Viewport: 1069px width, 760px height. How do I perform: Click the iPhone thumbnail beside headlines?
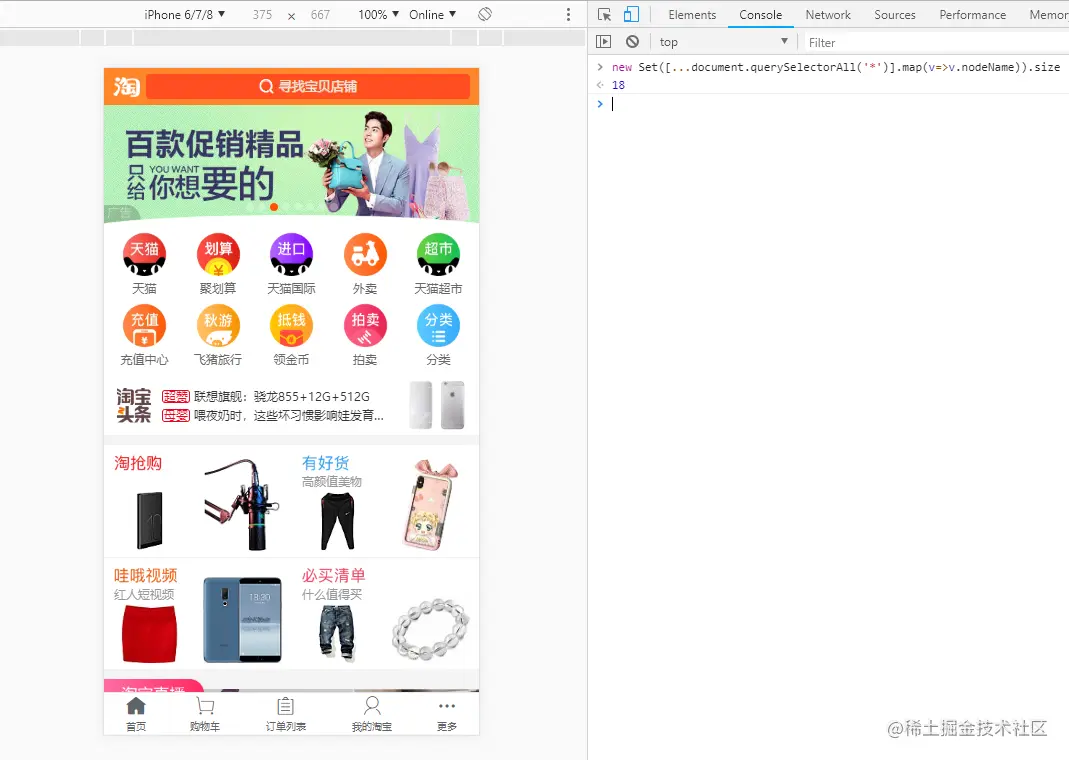click(438, 405)
